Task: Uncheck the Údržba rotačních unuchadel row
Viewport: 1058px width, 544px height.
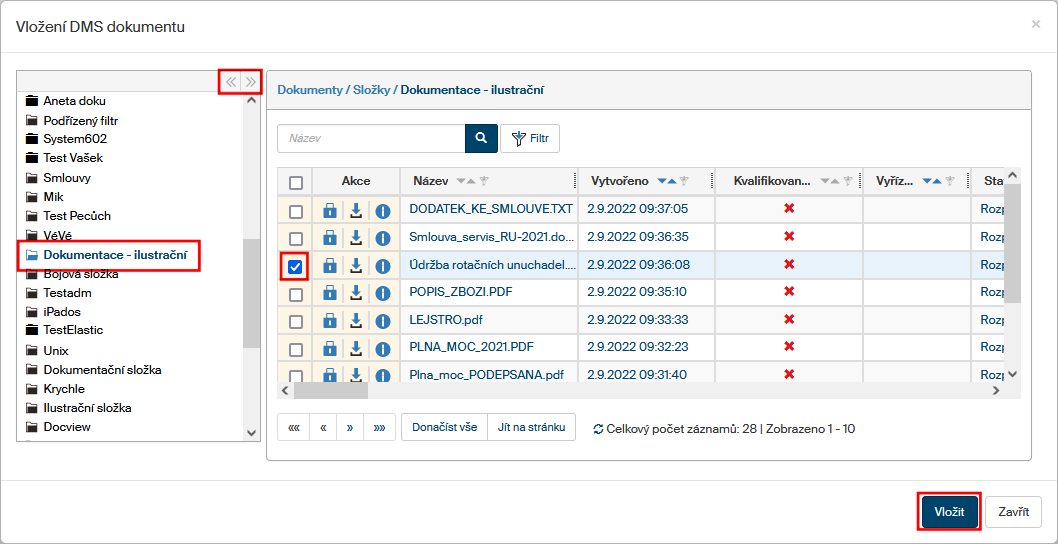Action: pyautogui.click(x=295, y=267)
